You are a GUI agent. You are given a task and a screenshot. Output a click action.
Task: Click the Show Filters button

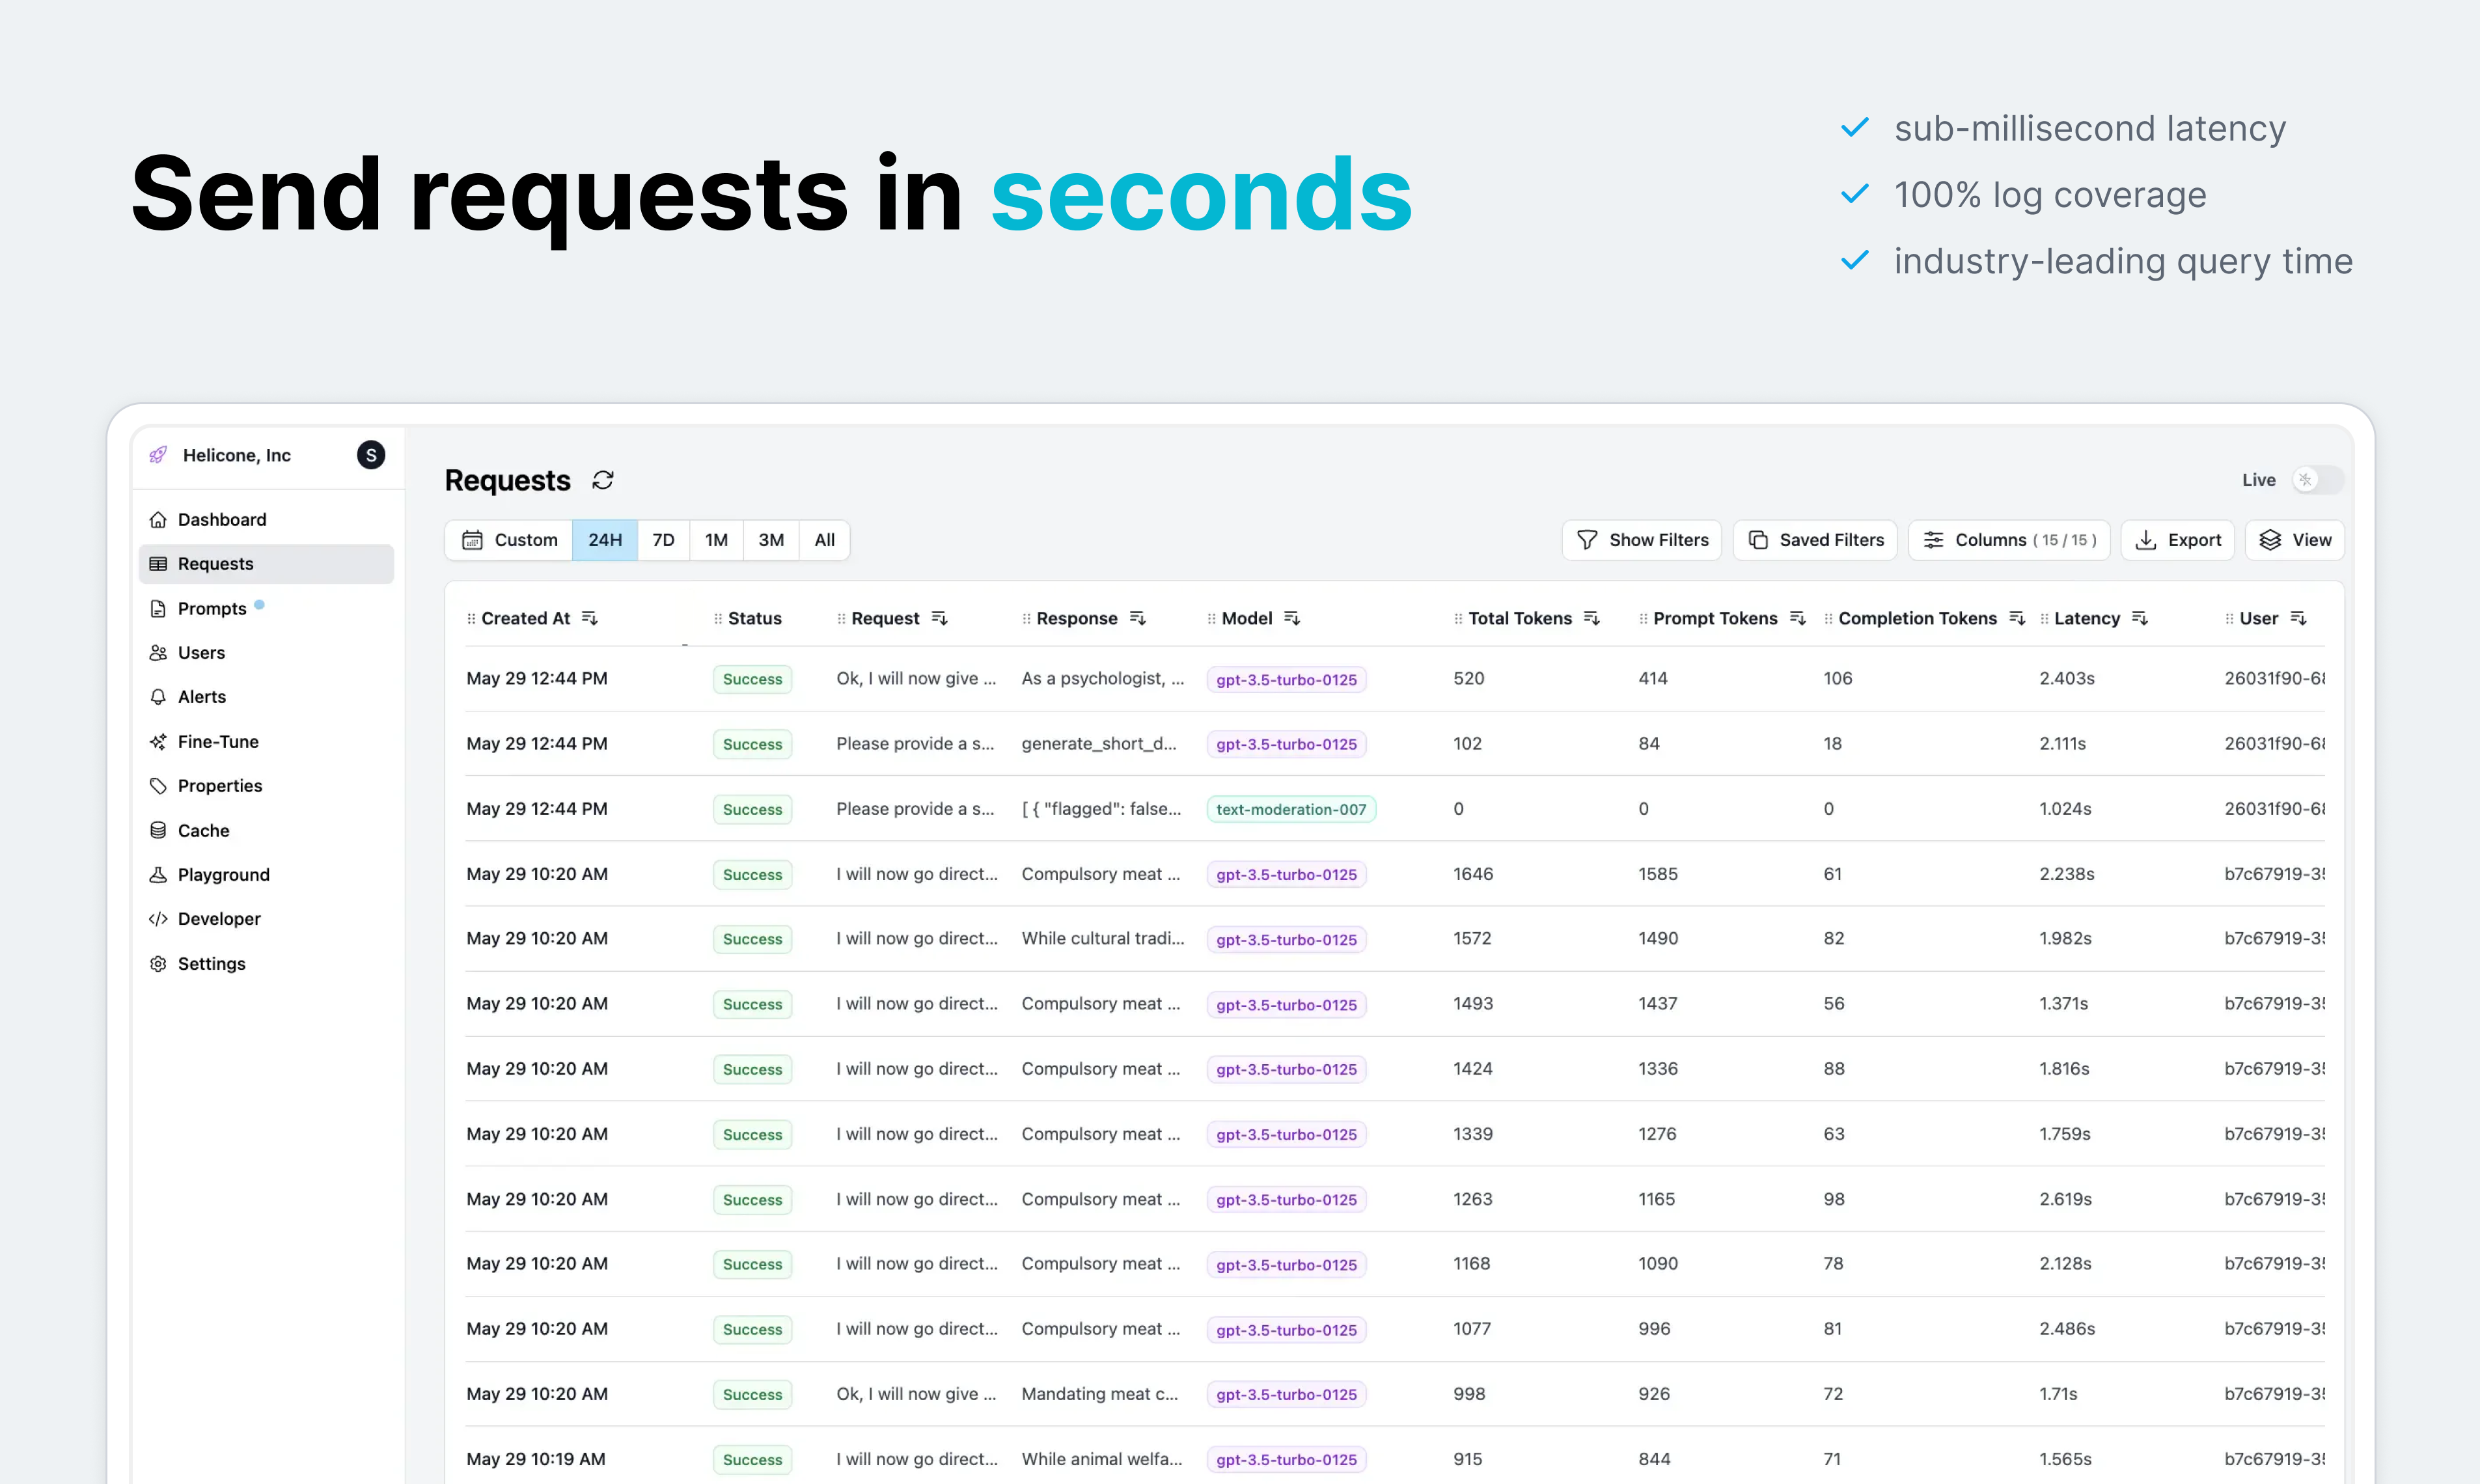1641,540
